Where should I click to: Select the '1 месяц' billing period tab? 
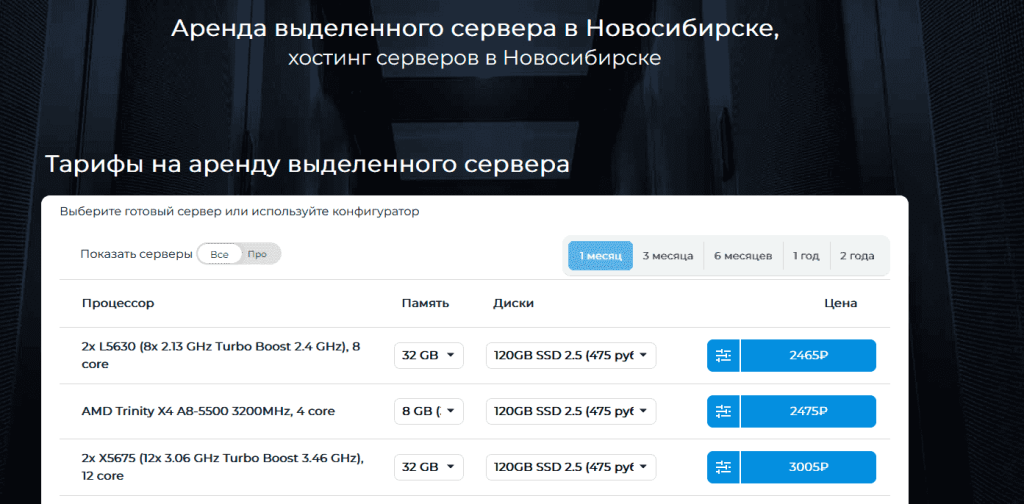click(600, 256)
